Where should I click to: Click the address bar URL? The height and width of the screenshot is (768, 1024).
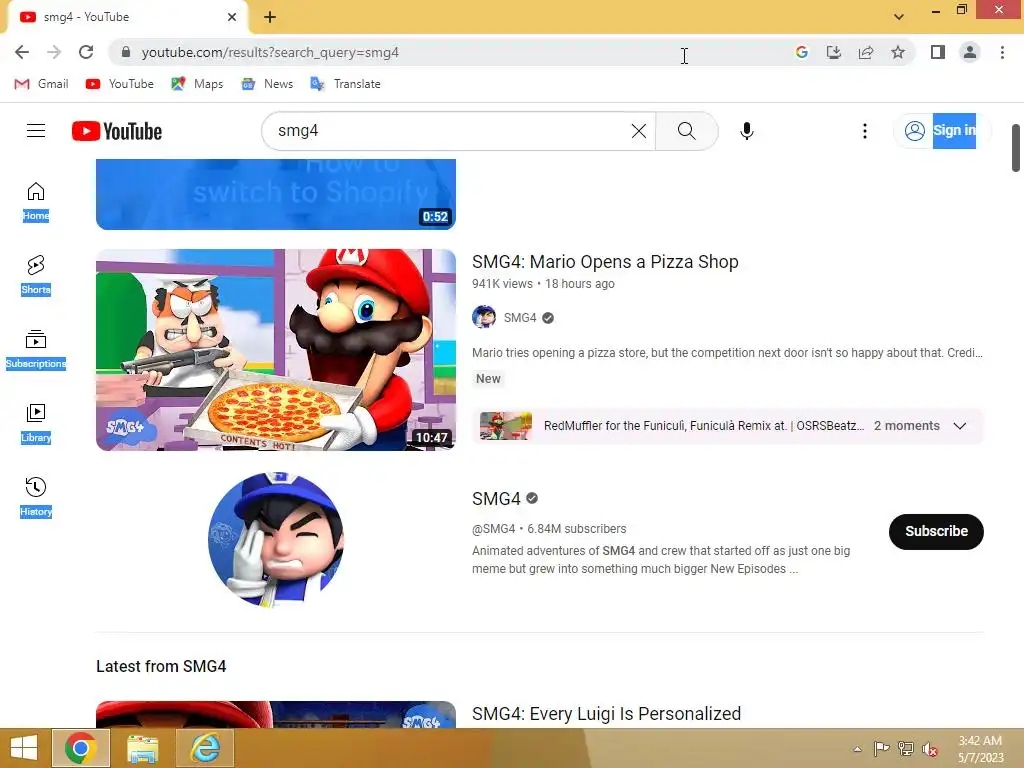[x=270, y=52]
